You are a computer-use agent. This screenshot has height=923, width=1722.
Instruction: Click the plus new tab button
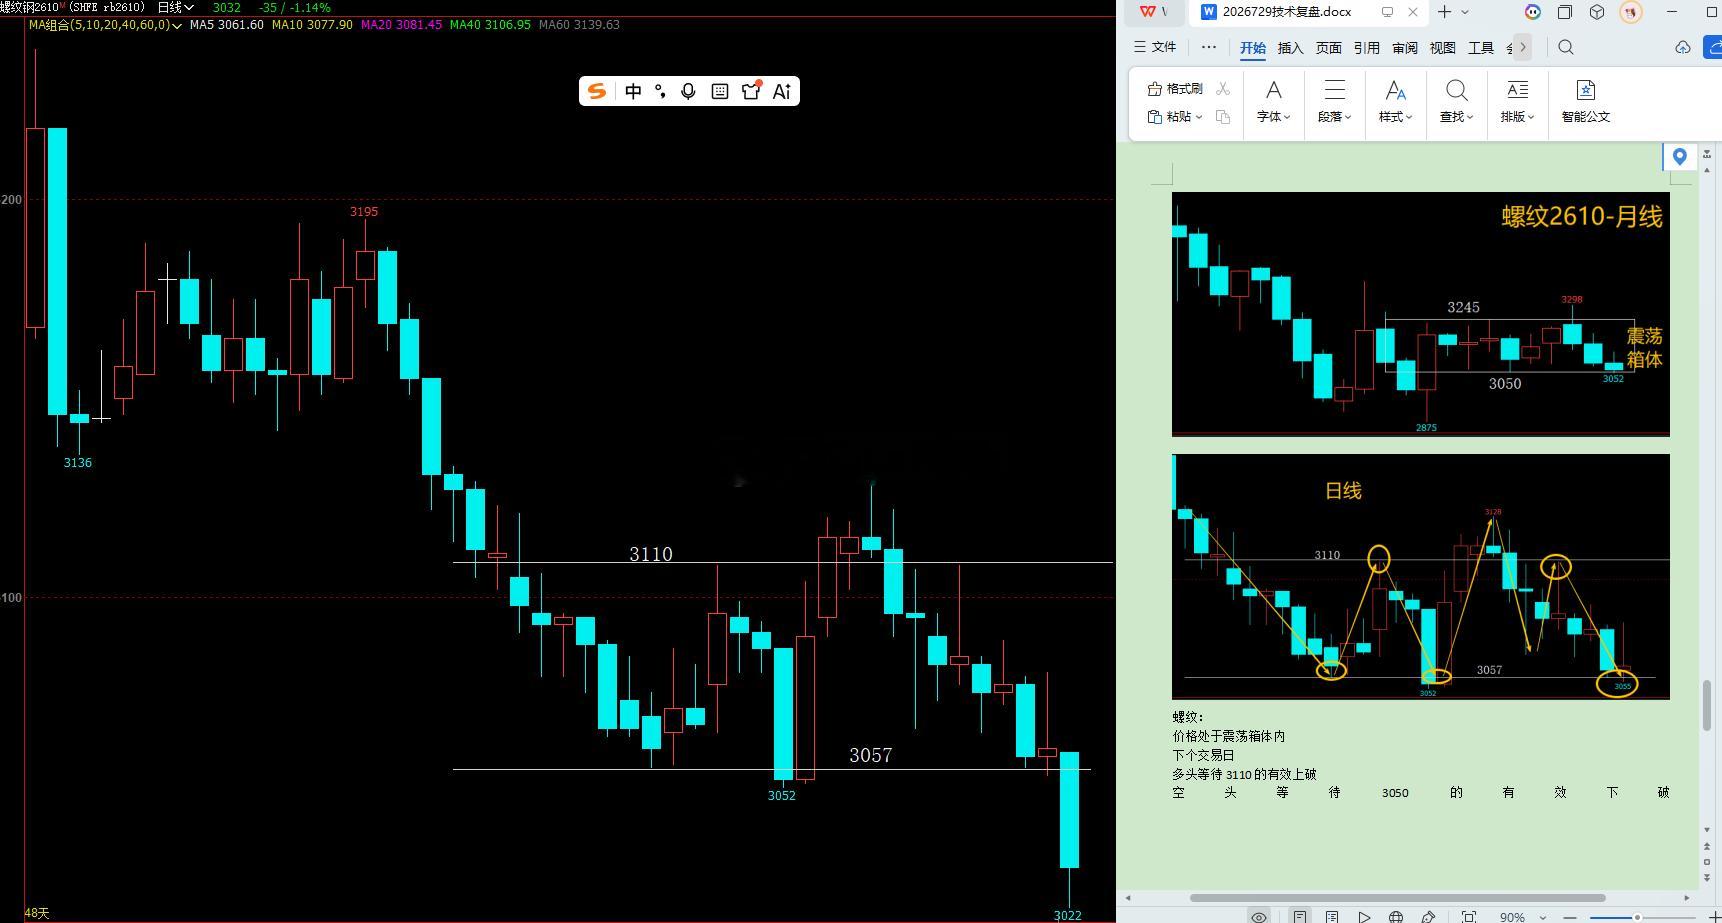pyautogui.click(x=1444, y=12)
